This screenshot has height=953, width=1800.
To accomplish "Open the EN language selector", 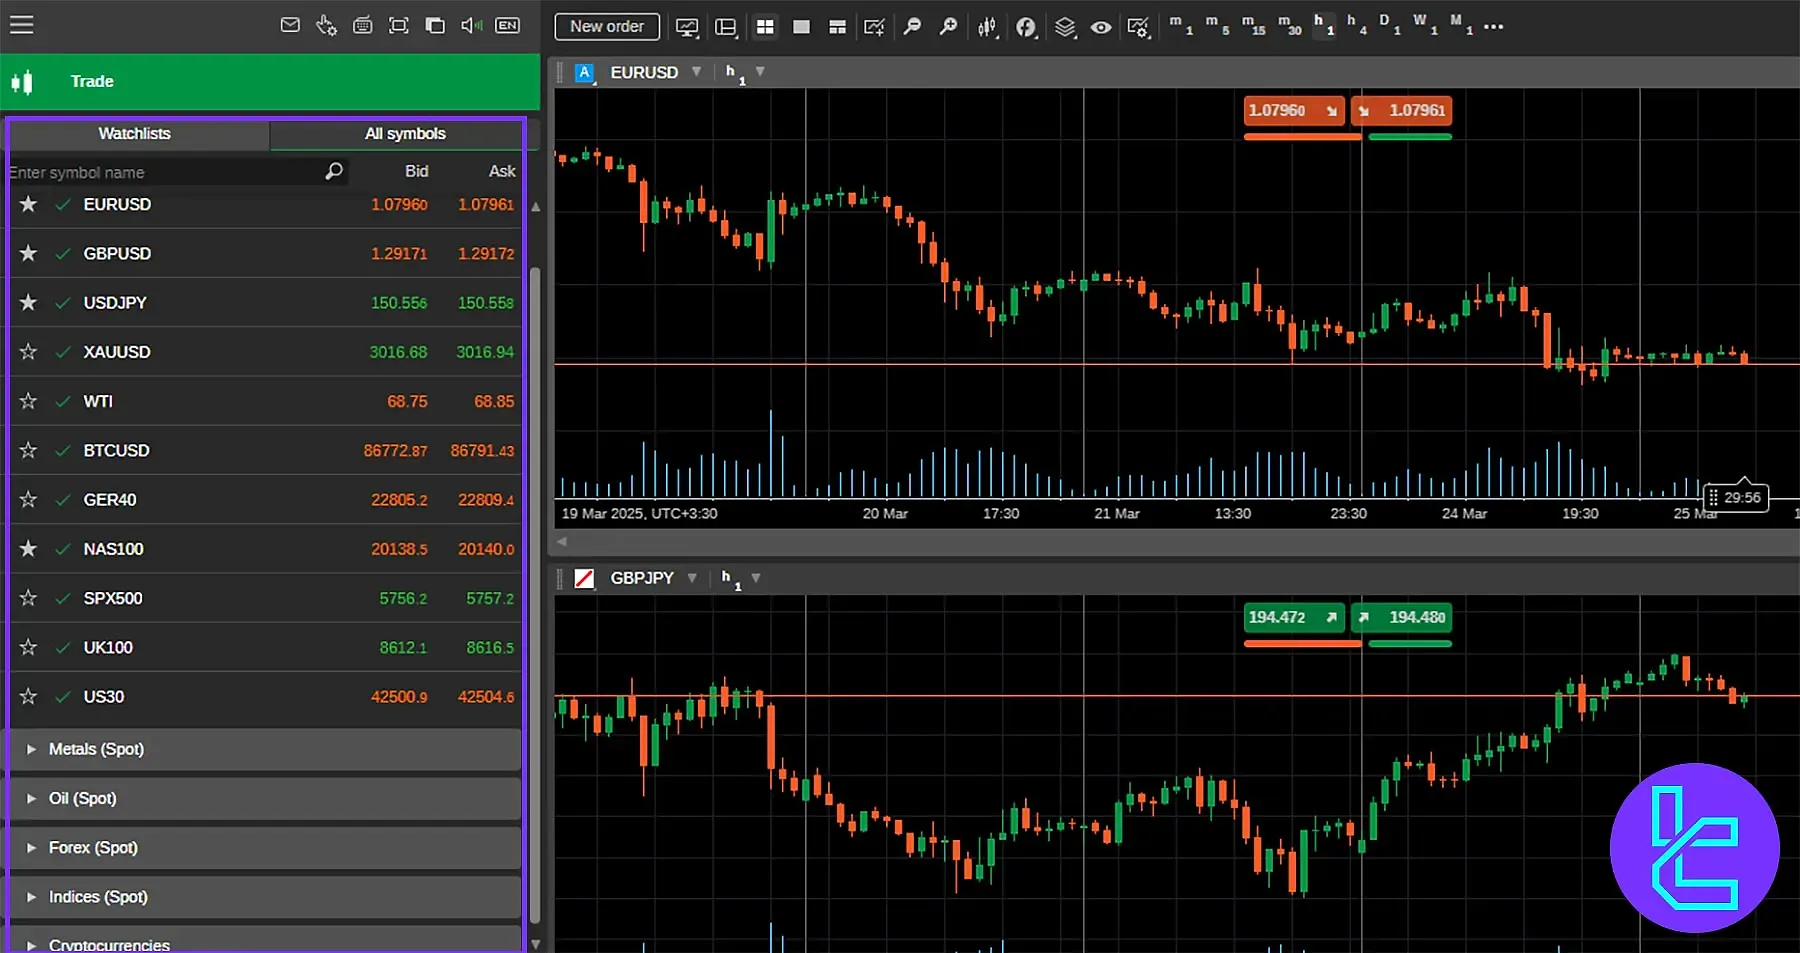I will tap(508, 26).
